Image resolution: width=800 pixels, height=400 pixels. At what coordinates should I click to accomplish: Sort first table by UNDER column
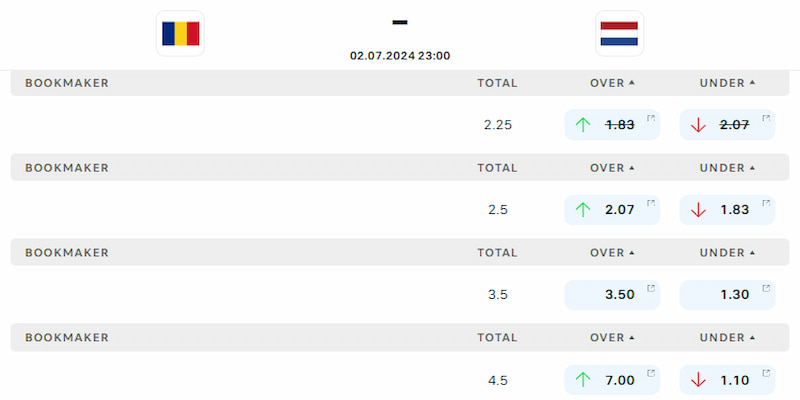pos(727,83)
